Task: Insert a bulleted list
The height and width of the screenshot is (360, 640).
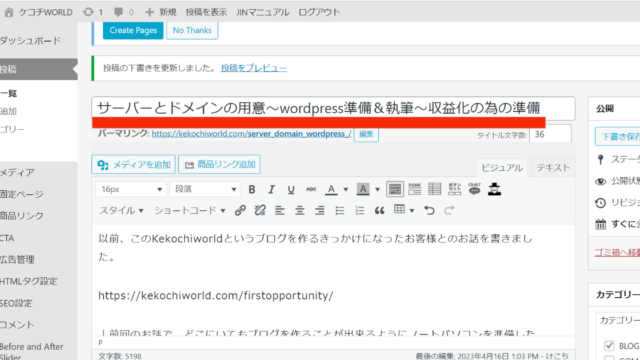Action: tap(340, 211)
